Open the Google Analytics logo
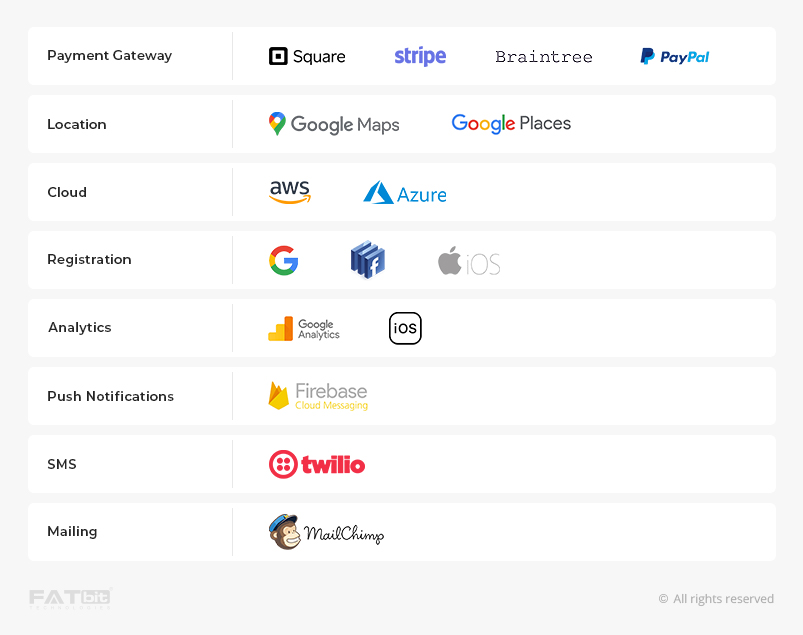This screenshot has height=635, width=803. [x=304, y=329]
